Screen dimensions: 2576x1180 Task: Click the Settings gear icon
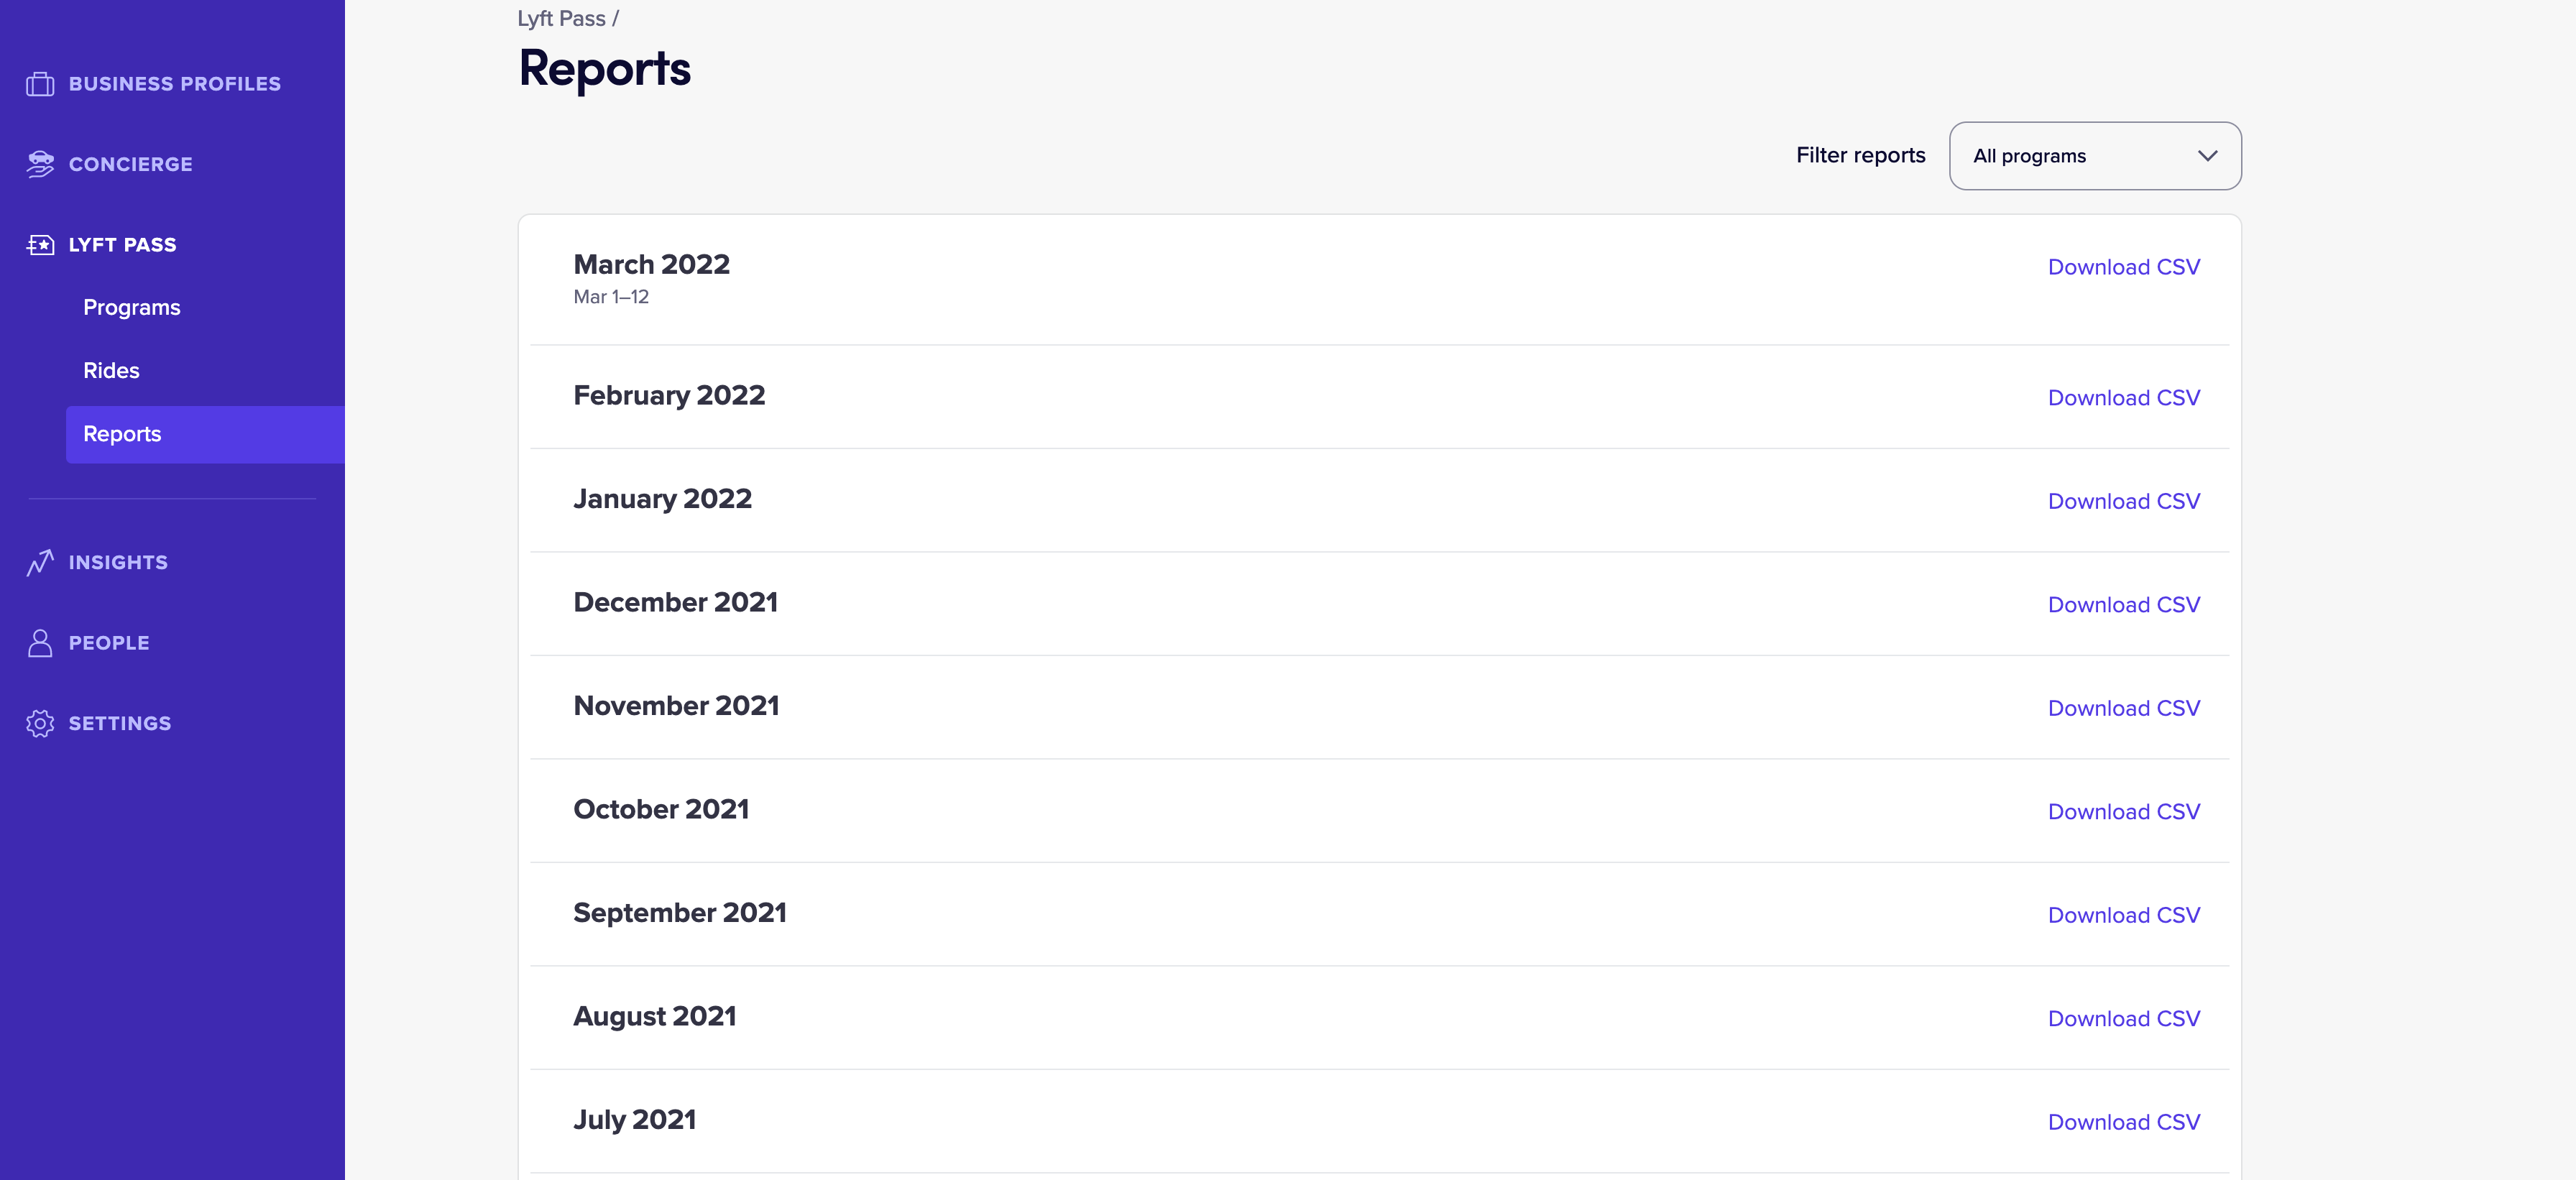40,724
